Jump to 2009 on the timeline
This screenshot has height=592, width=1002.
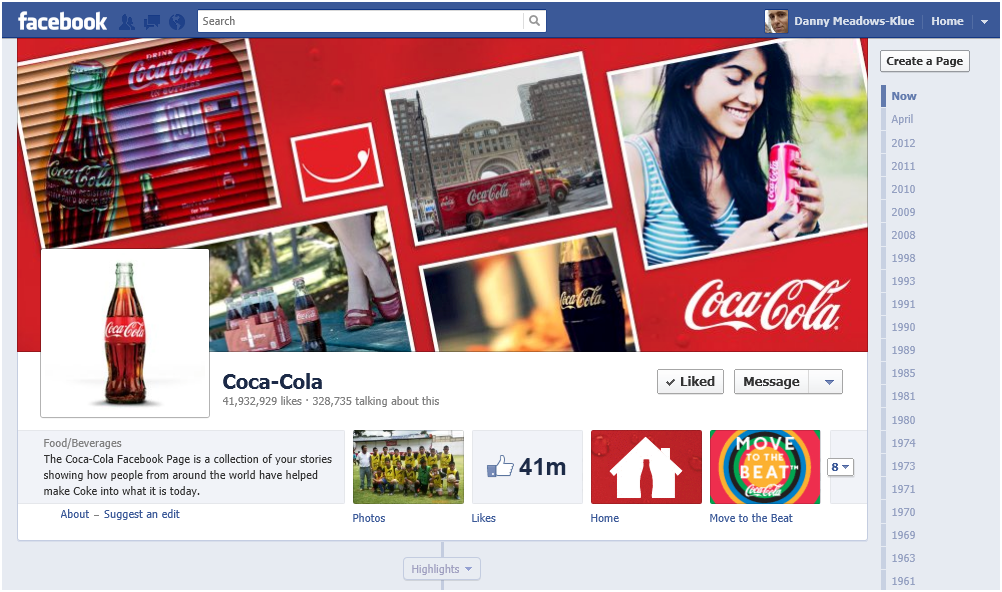[903, 212]
